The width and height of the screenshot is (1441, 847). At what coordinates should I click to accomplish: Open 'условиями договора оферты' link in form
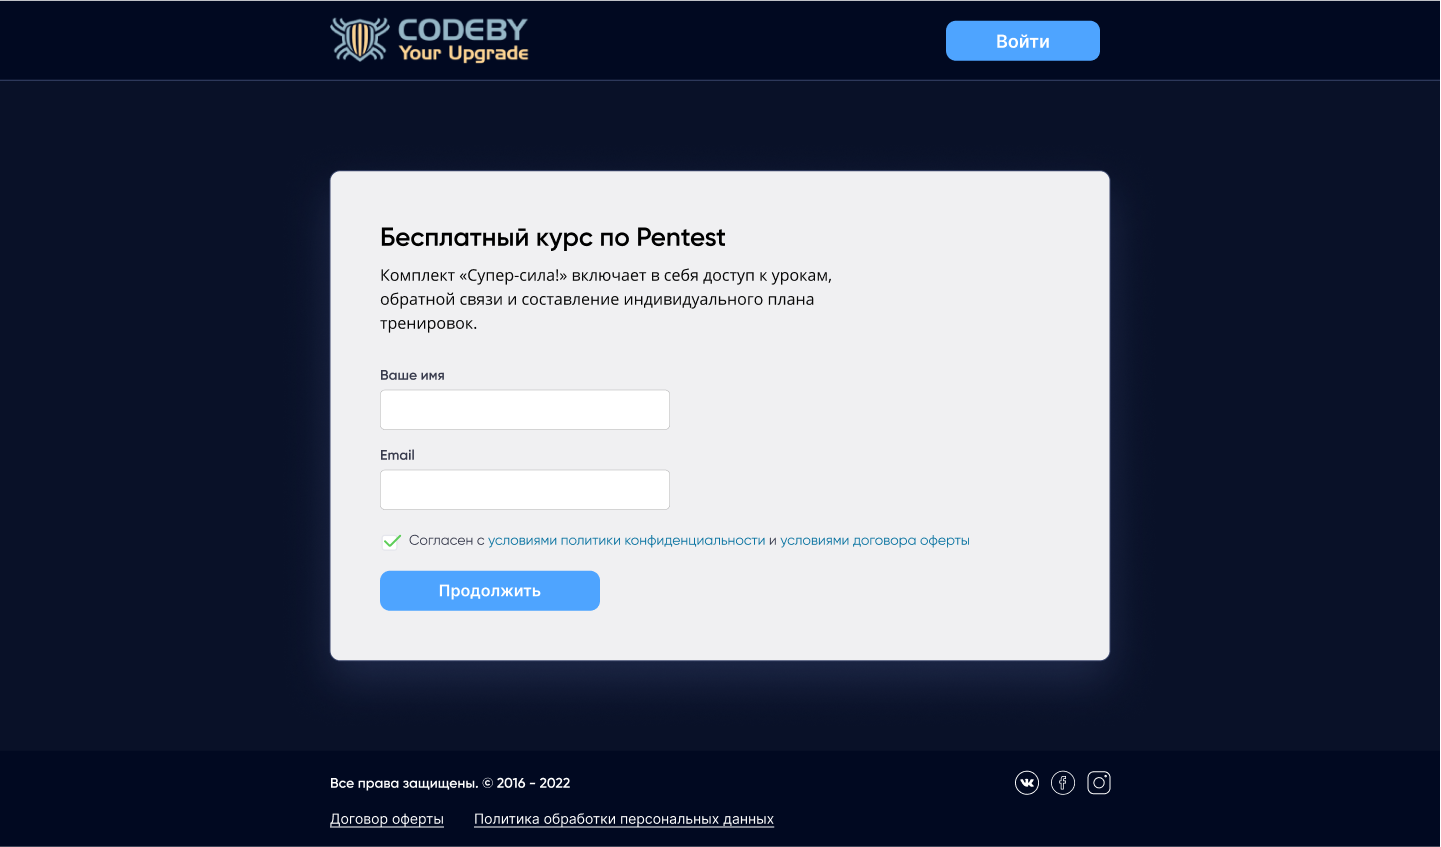(875, 541)
